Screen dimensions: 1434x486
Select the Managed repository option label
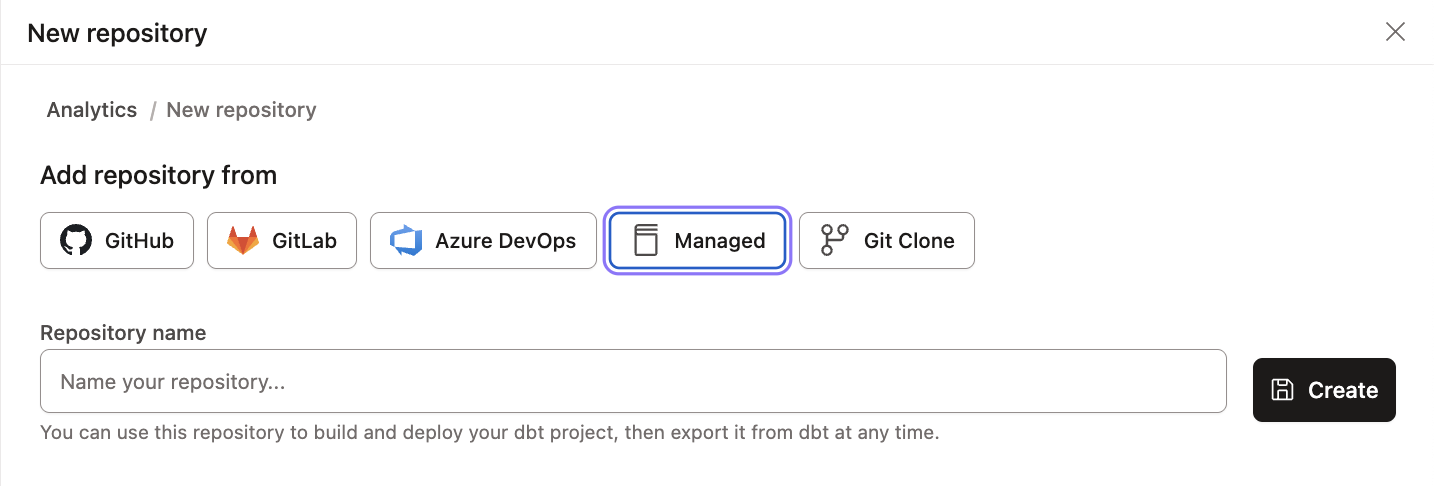click(719, 241)
